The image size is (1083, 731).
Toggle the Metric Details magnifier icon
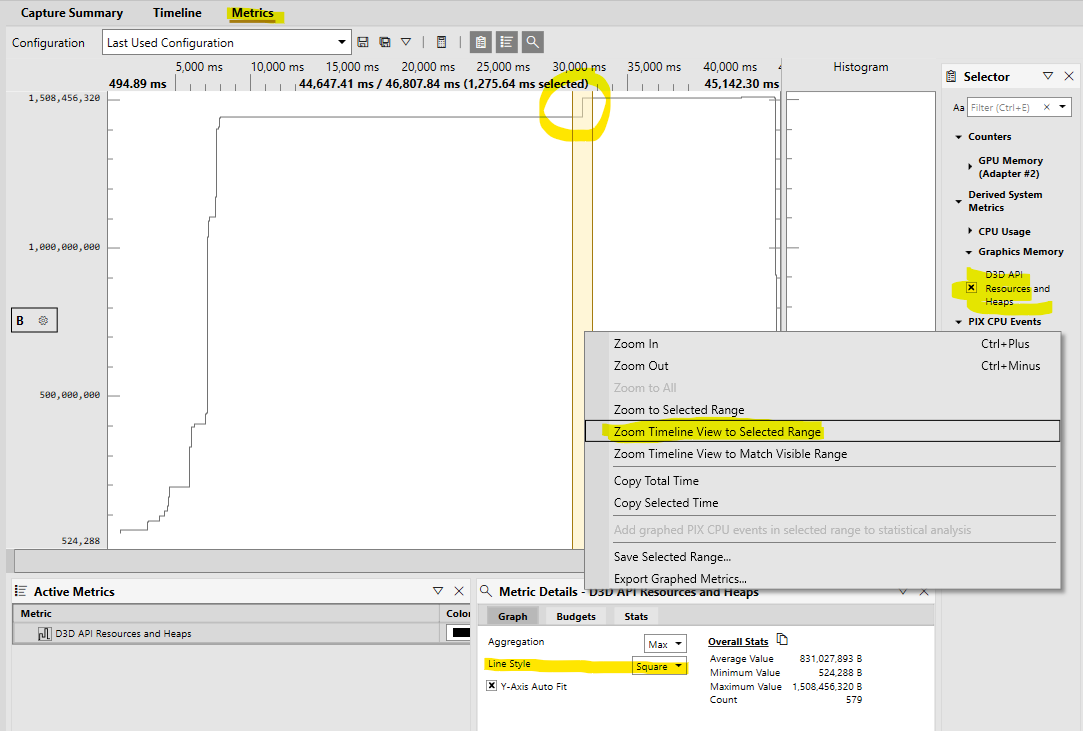pyautogui.click(x=533, y=42)
